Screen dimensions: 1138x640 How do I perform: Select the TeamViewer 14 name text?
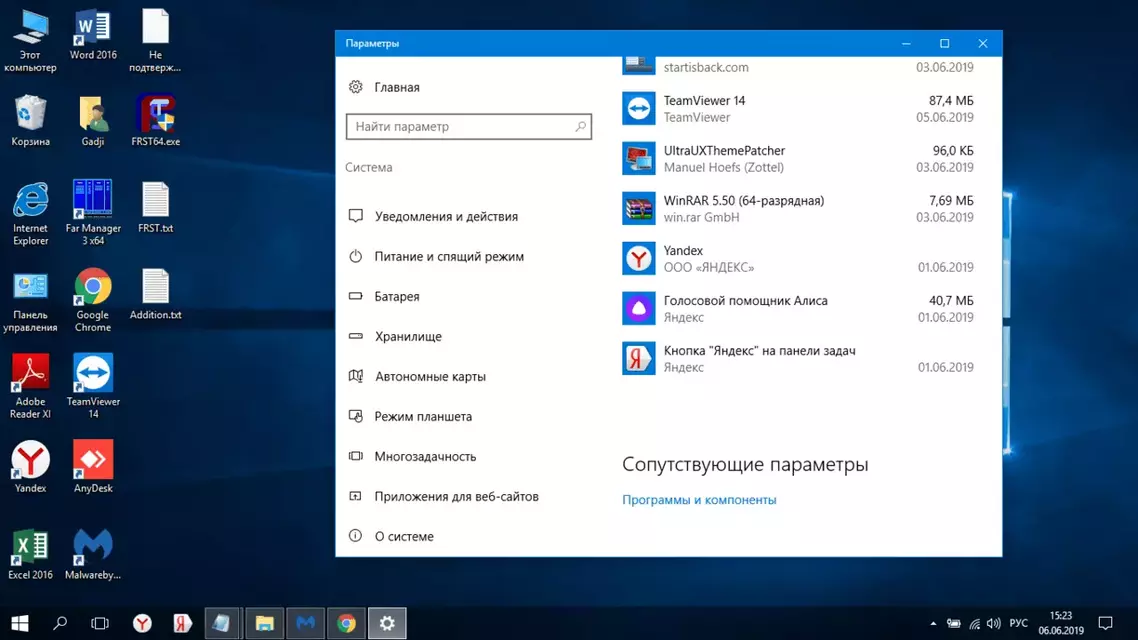(704, 101)
